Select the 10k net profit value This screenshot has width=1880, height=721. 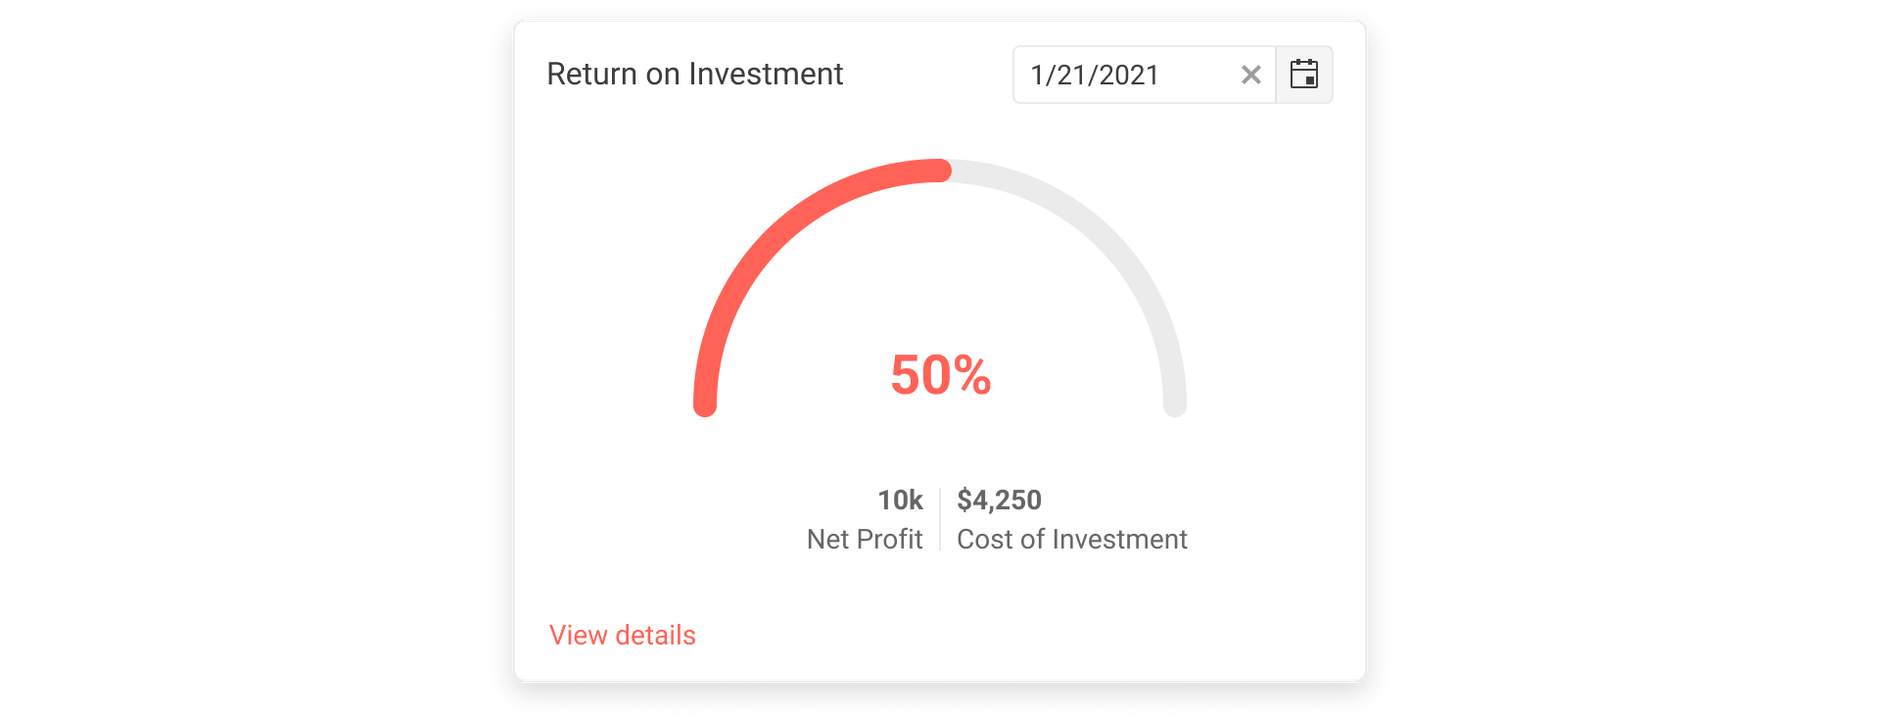click(899, 500)
